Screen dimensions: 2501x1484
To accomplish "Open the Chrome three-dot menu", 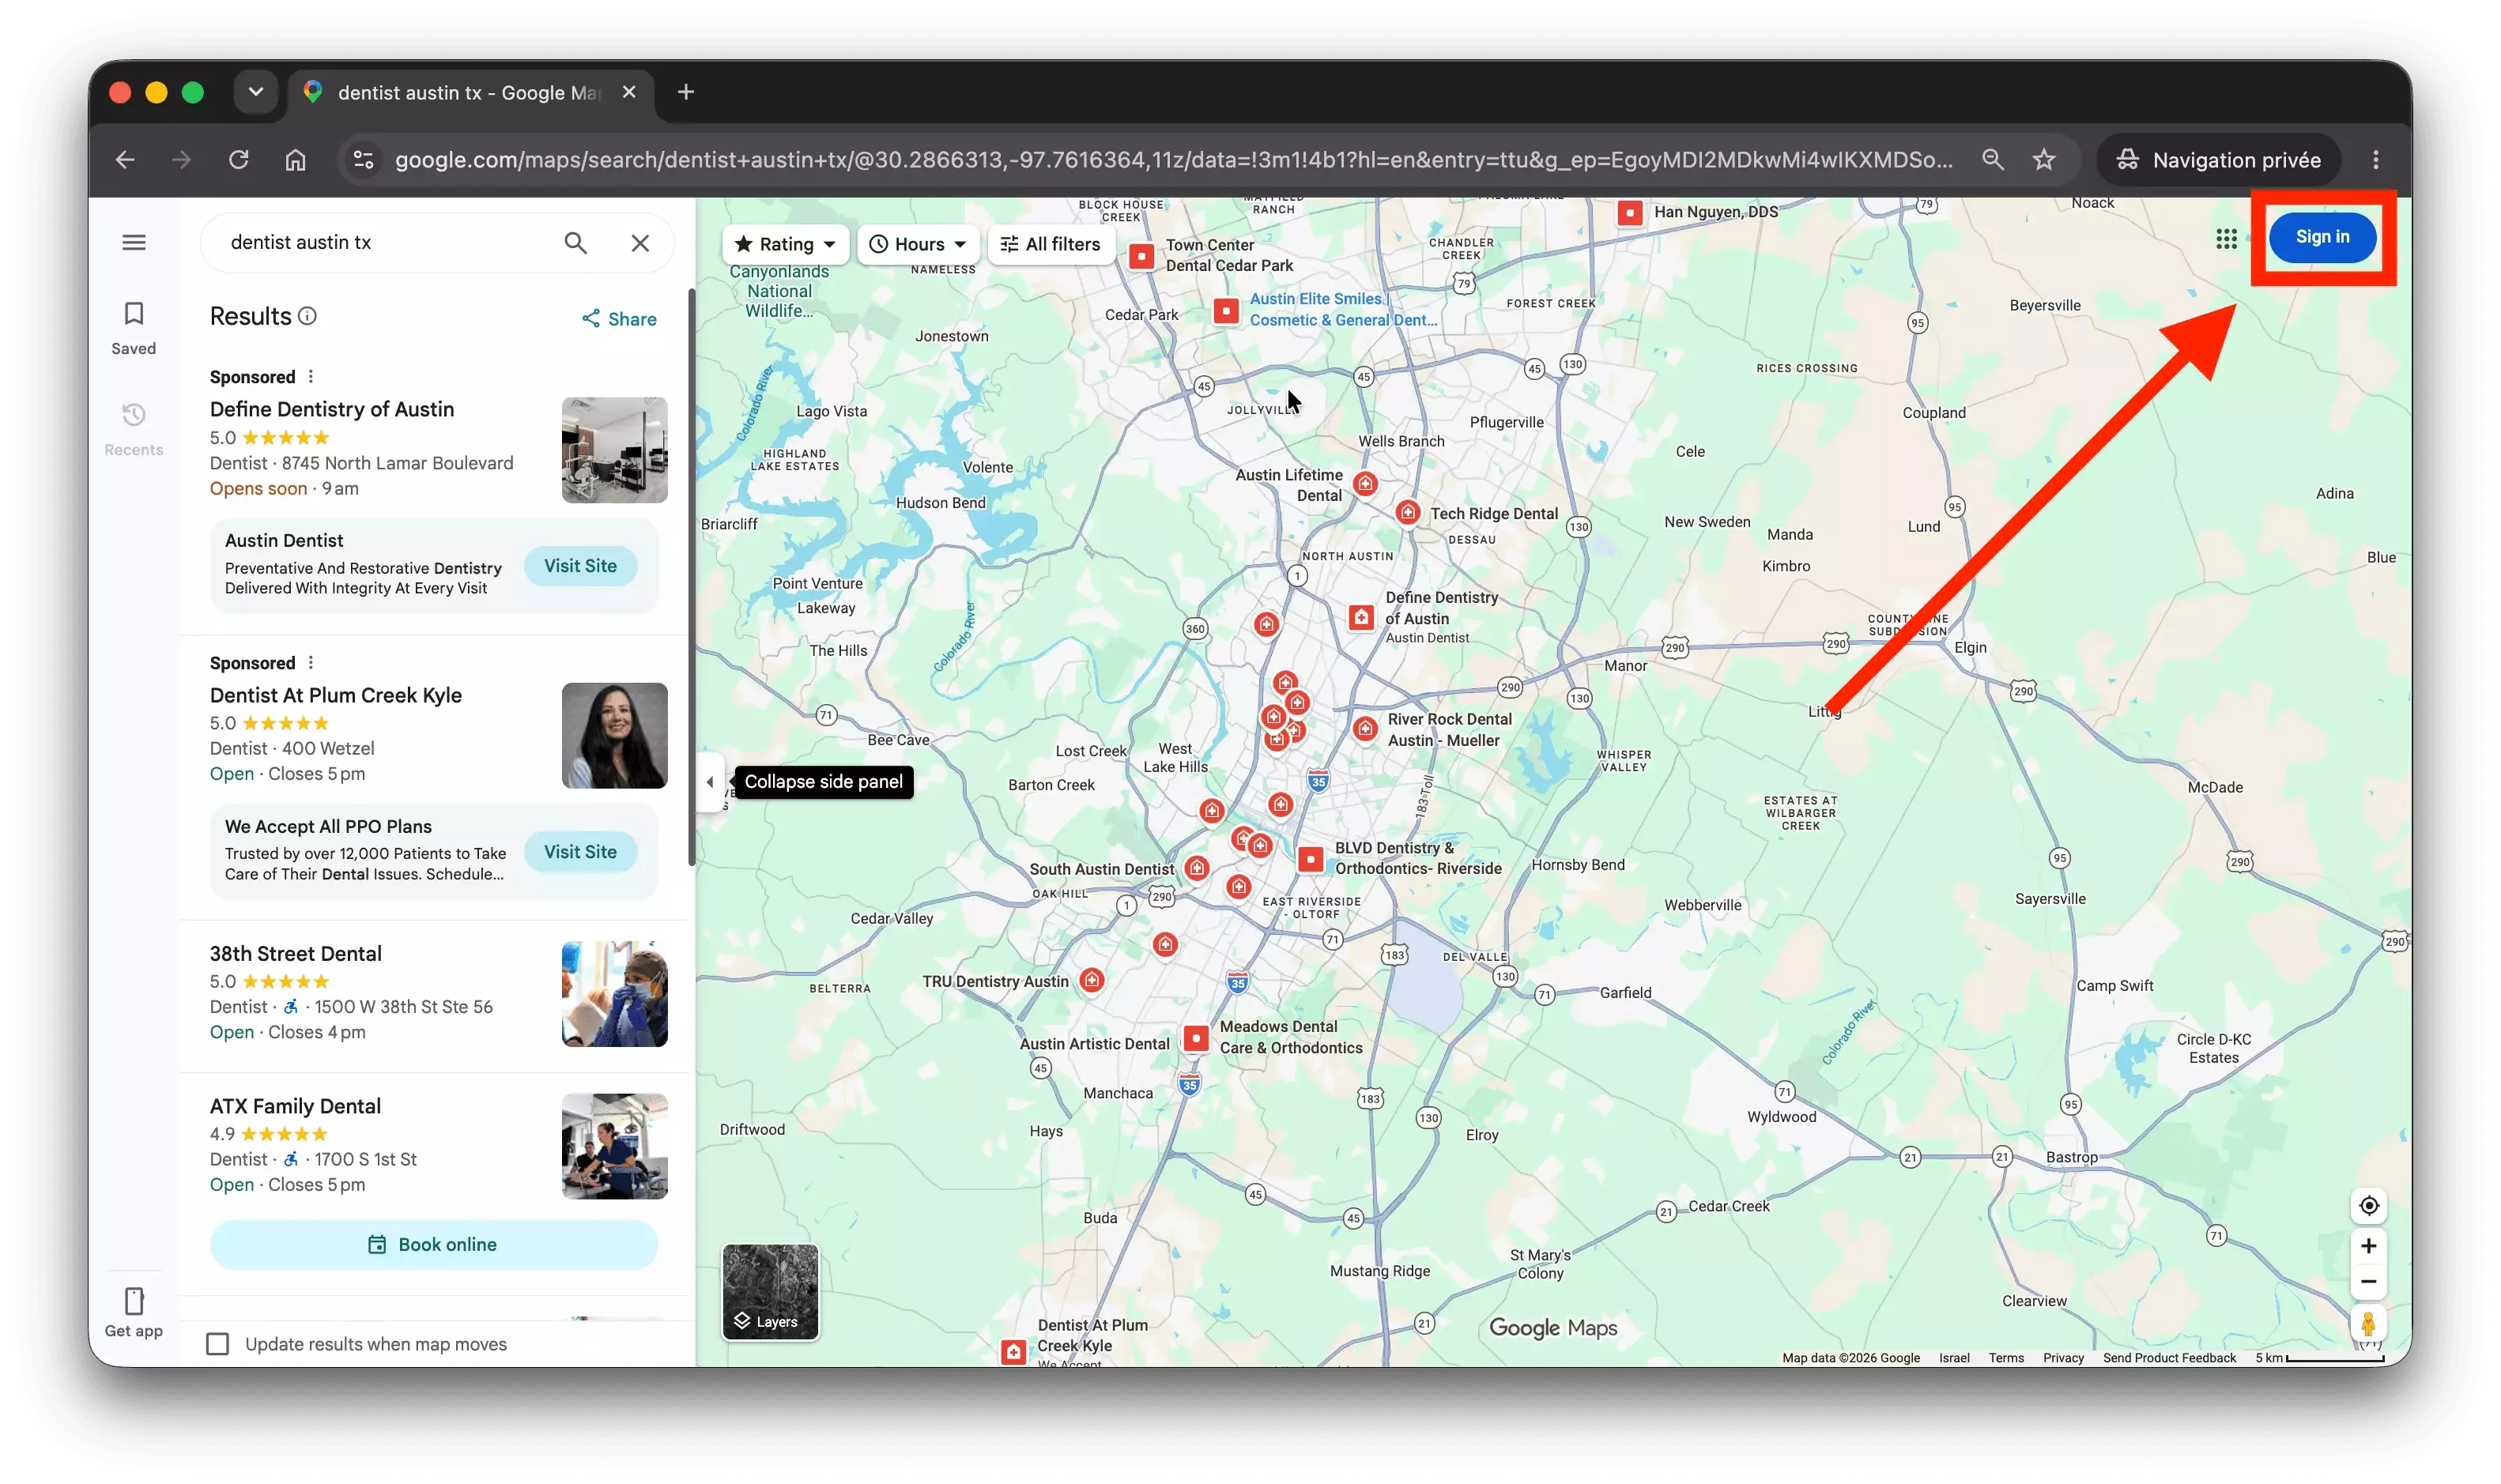I will (2375, 160).
